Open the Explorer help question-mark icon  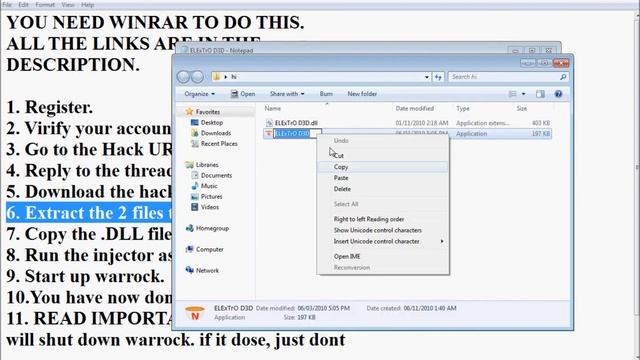(x=558, y=94)
